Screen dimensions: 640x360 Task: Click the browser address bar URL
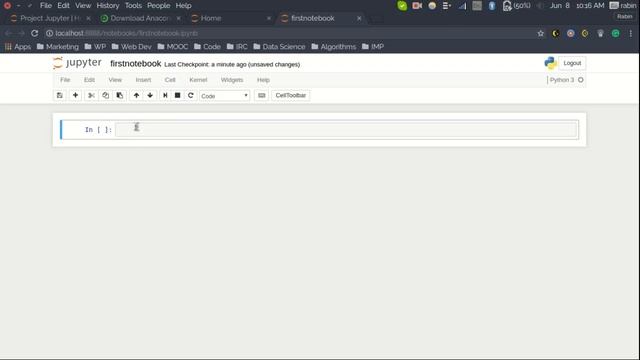(x=127, y=33)
